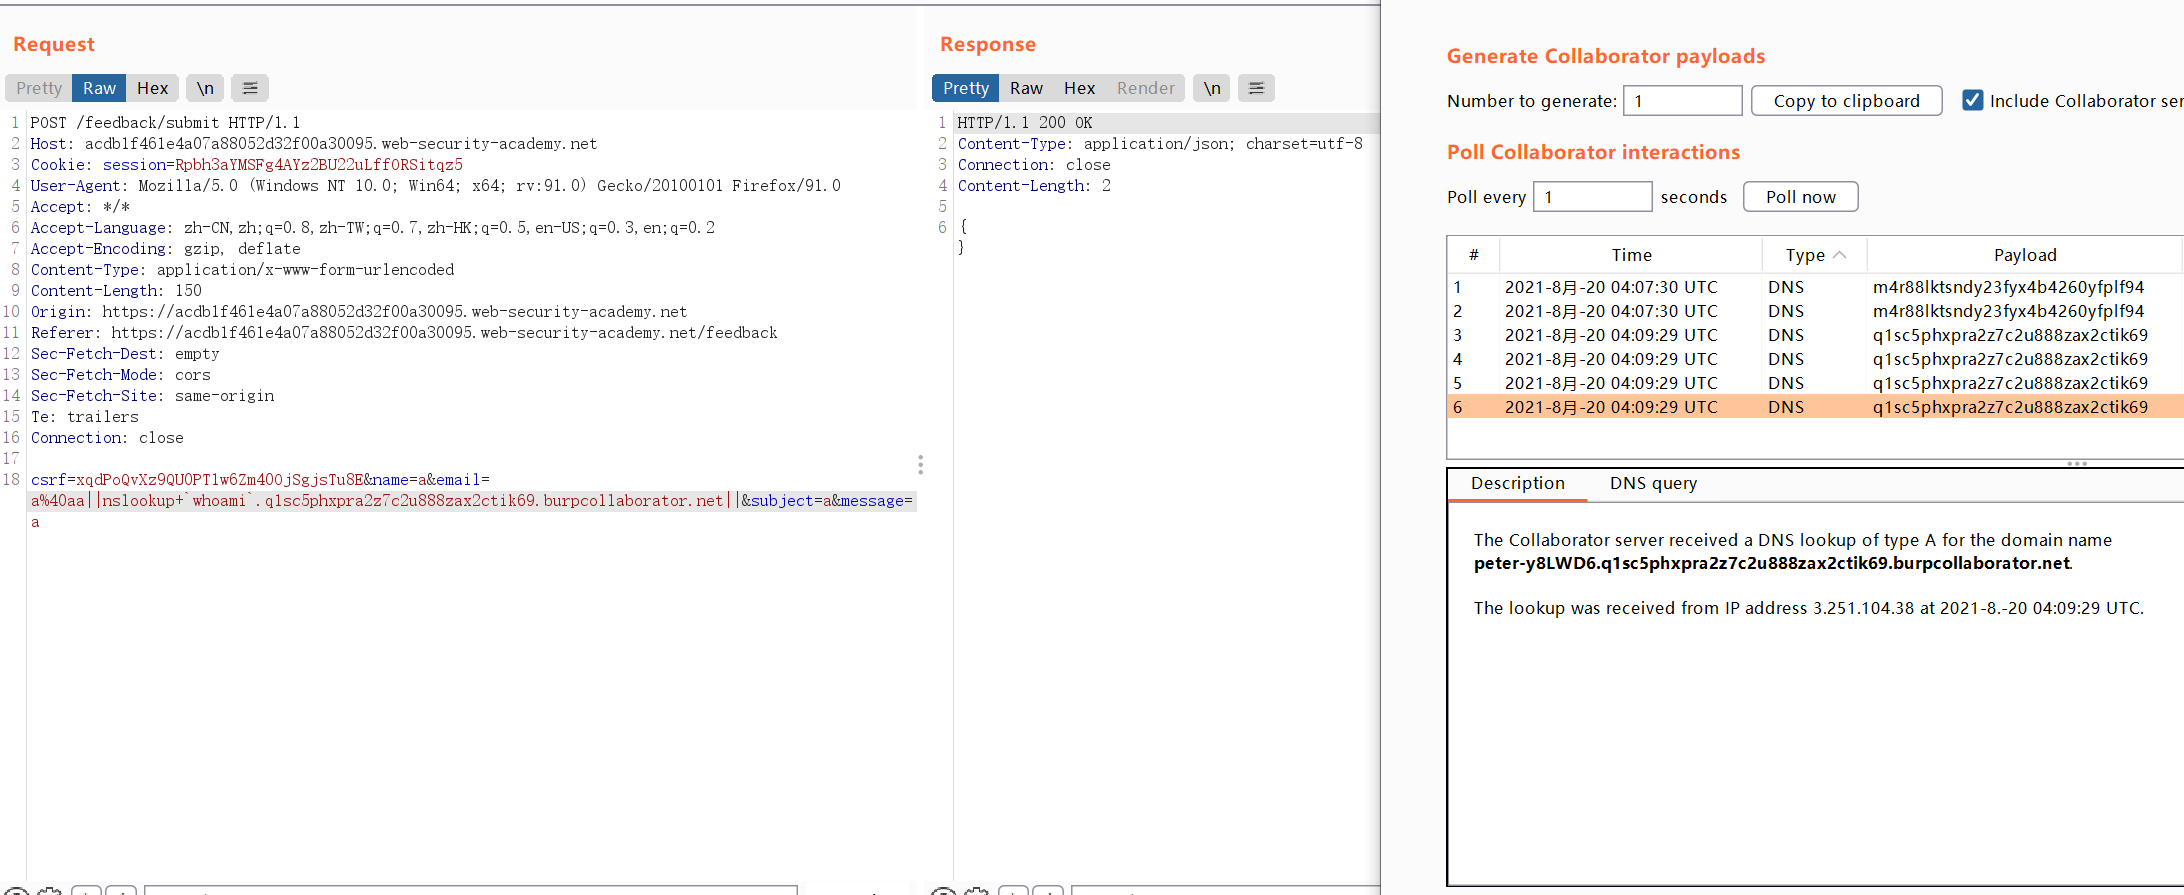This screenshot has width=2184, height=895.
Task: Click the Referer header line in Request
Action: (x=403, y=333)
